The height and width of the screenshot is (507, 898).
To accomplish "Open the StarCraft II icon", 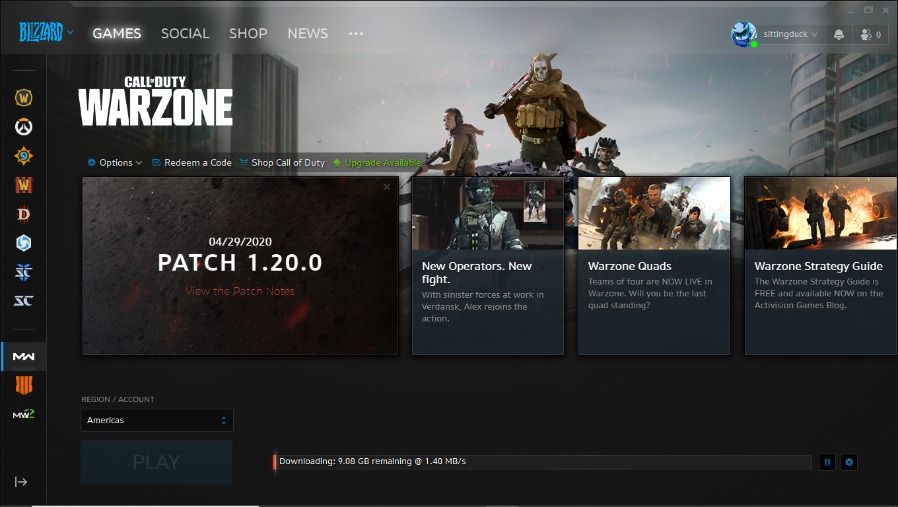I will pos(23,272).
